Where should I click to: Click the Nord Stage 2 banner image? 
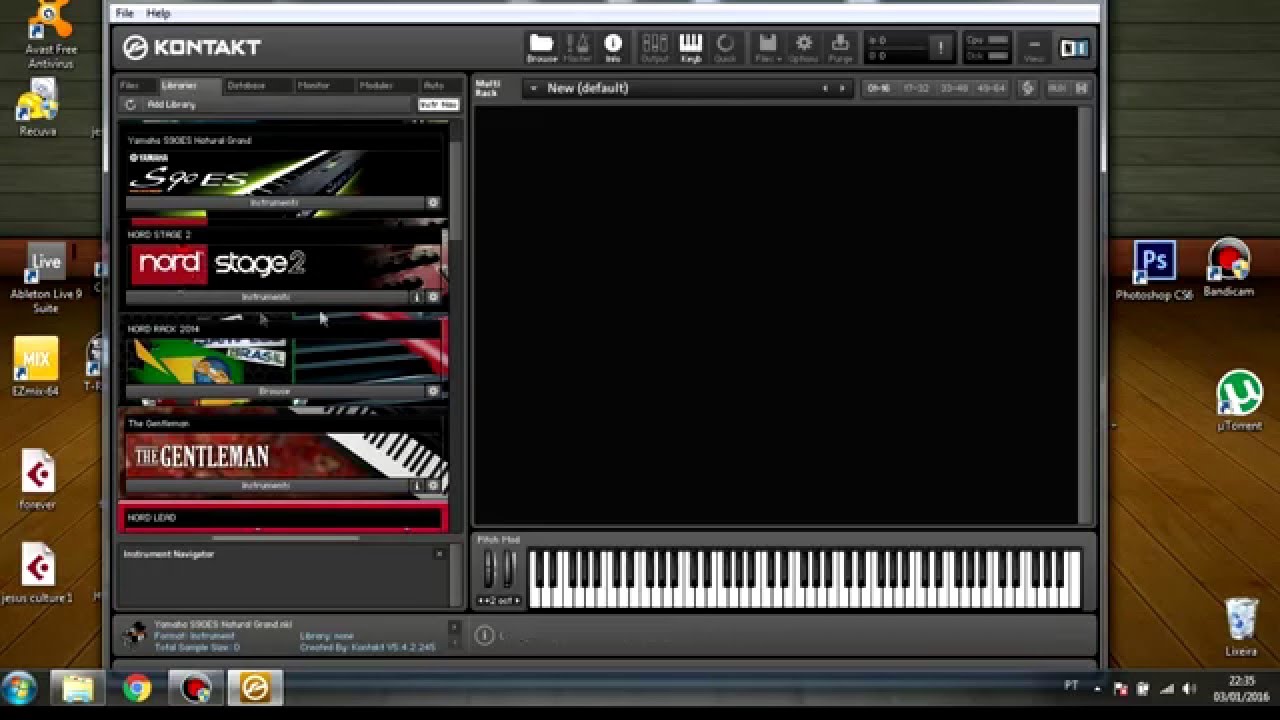click(285, 265)
